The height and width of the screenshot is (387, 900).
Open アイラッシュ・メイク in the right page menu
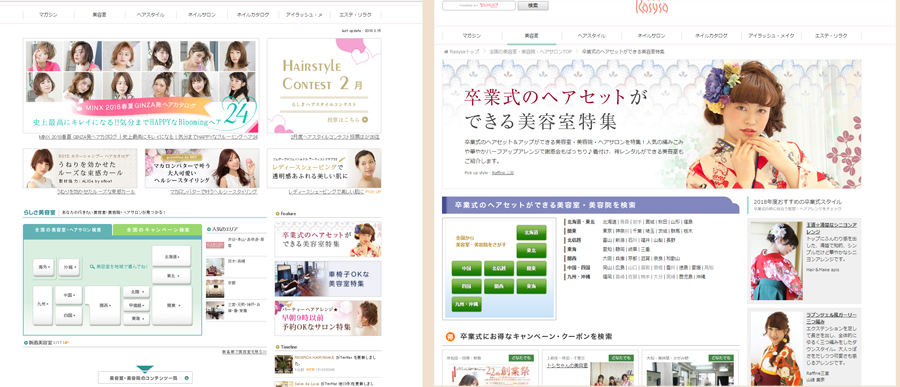coord(771,36)
